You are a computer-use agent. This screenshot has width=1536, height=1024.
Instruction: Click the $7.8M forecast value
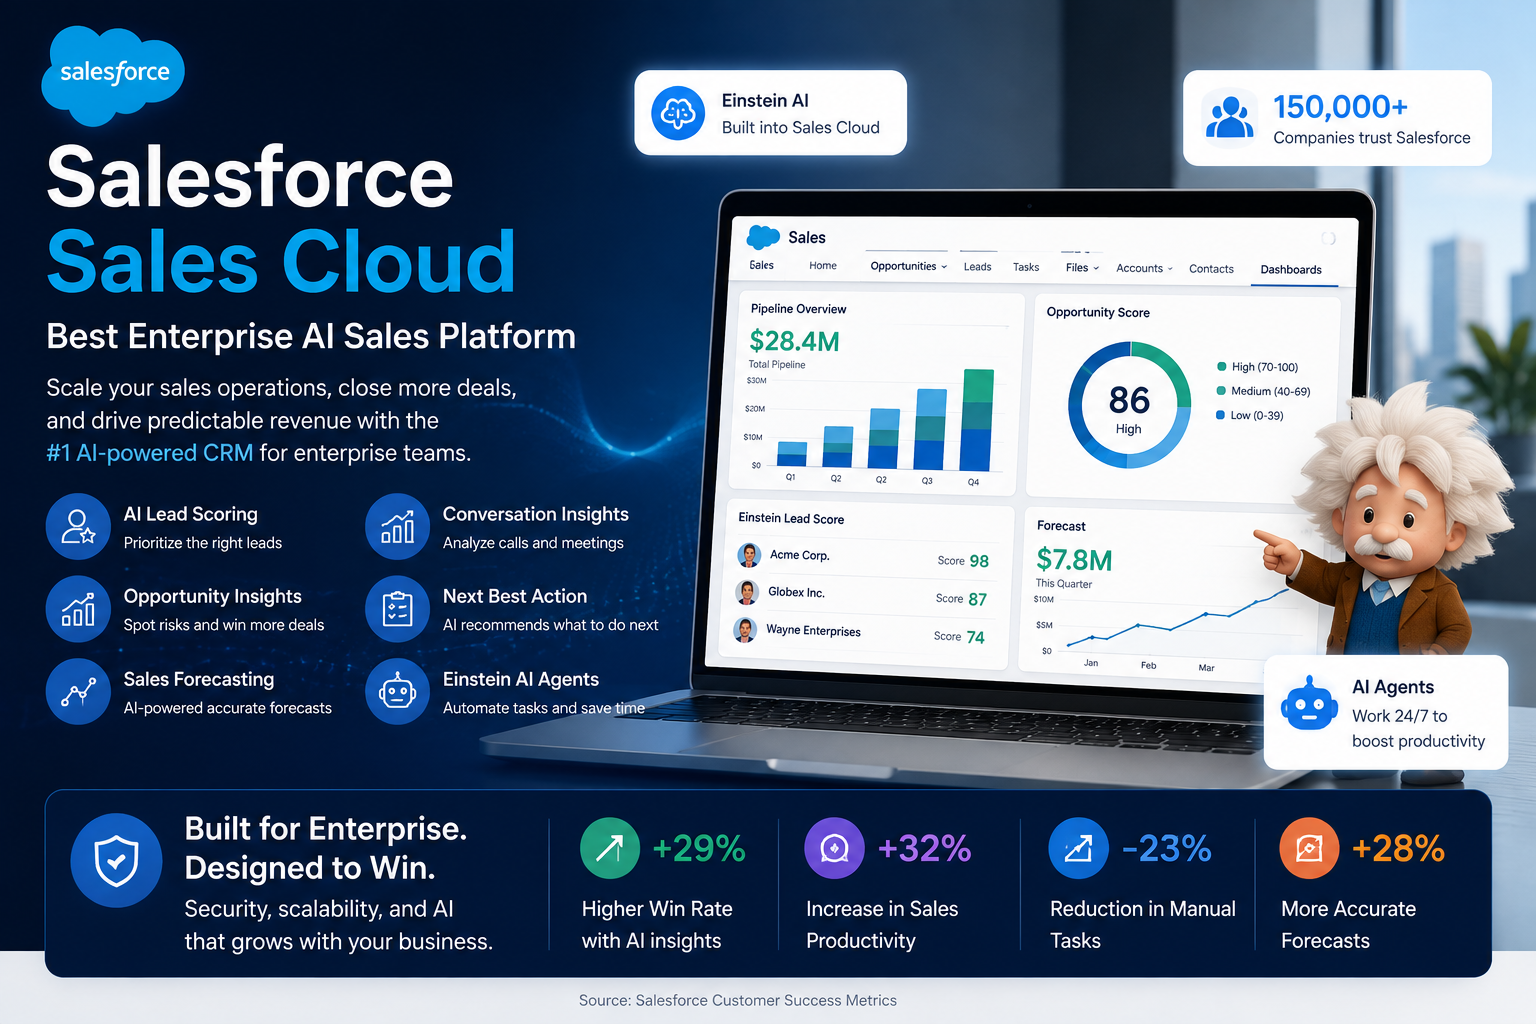[x=1074, y=560]
